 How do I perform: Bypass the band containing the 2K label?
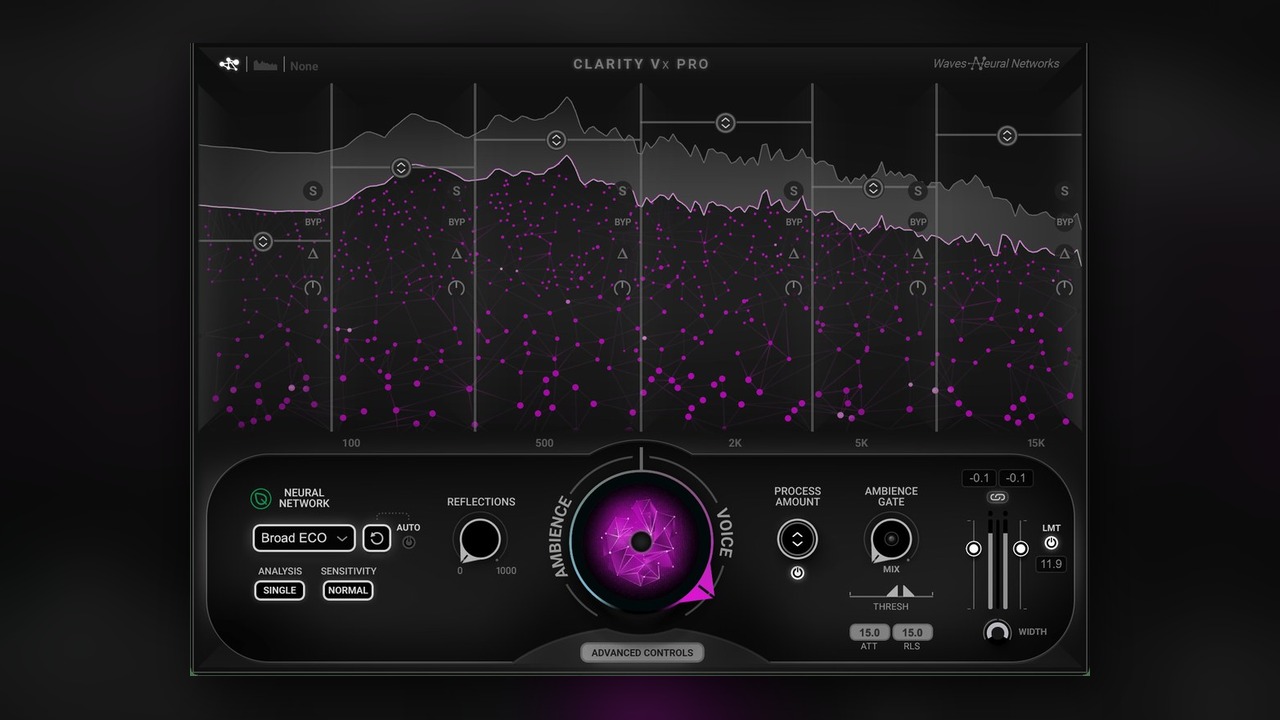(x=794, y=222)
